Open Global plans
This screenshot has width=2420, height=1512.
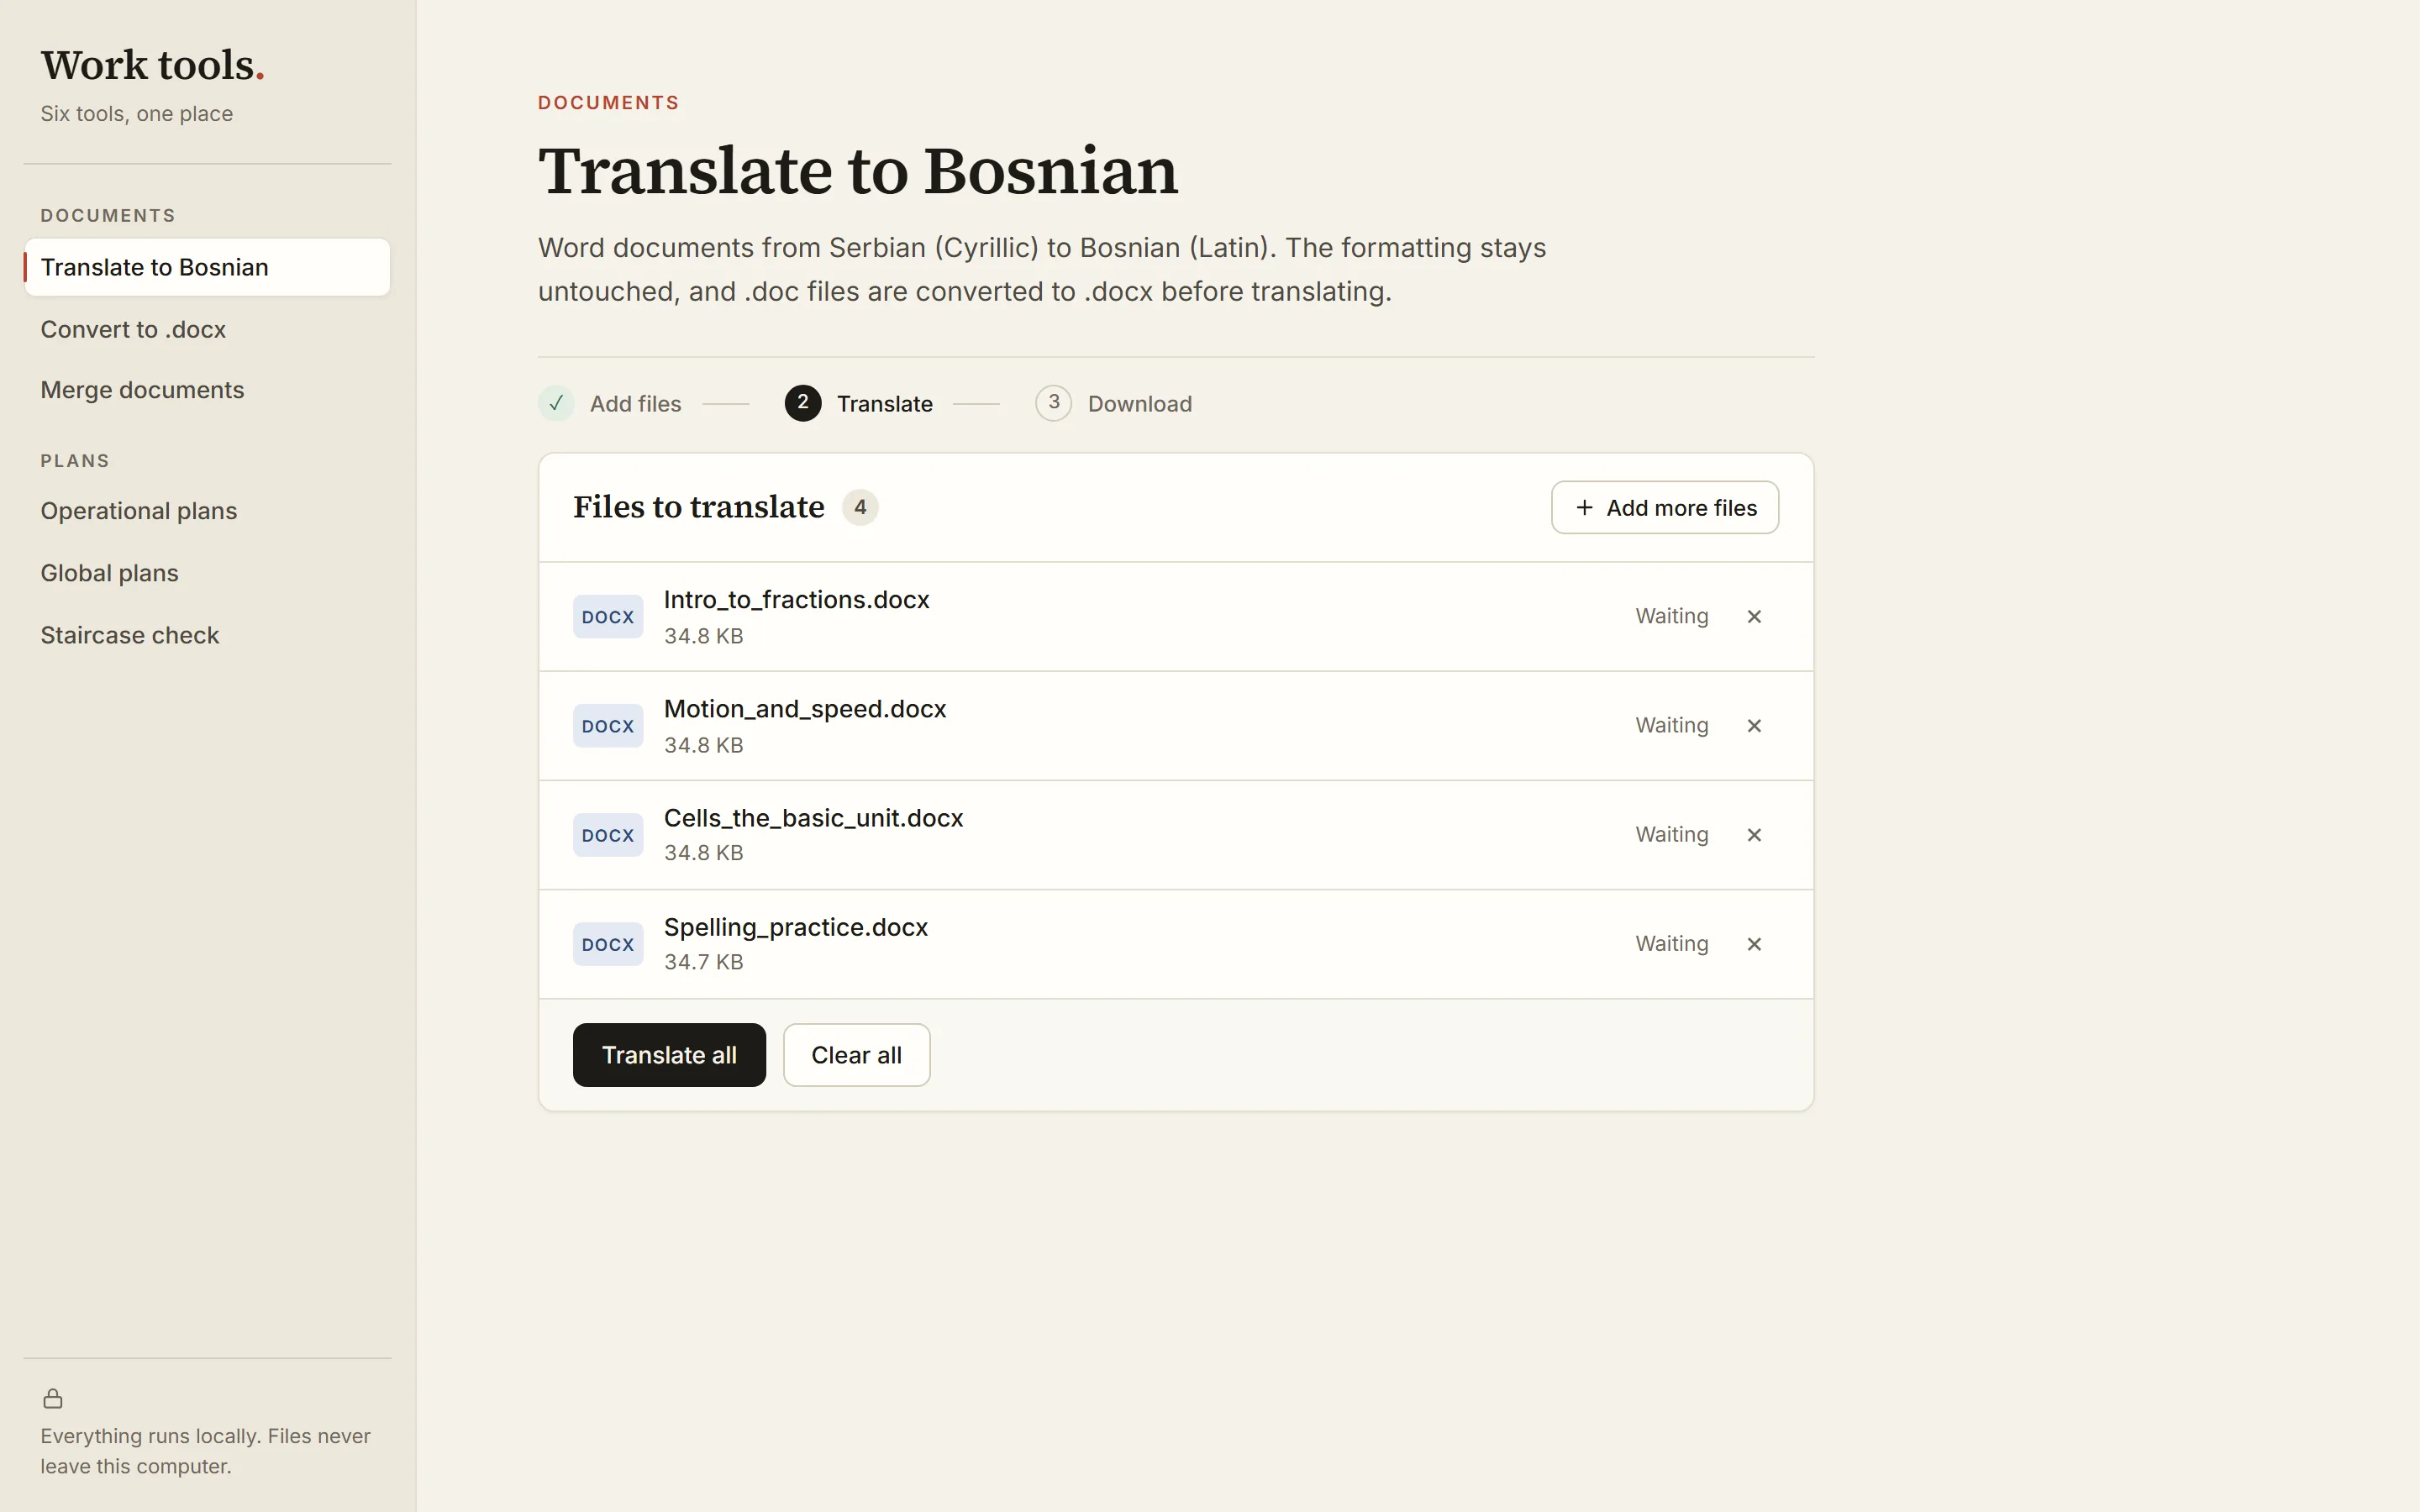207,573
